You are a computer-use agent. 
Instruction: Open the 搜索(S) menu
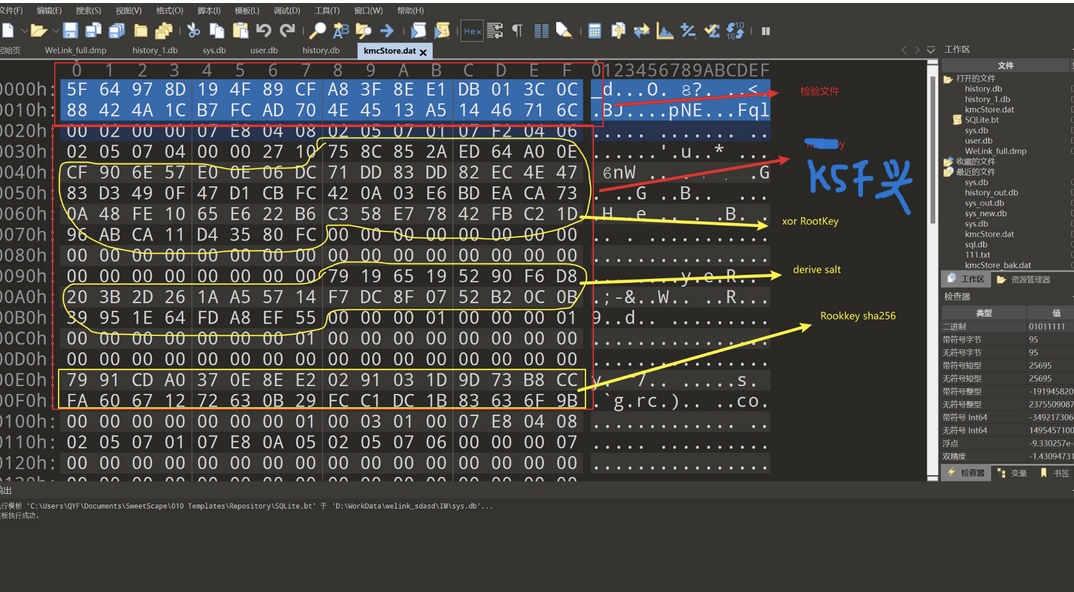88,10
